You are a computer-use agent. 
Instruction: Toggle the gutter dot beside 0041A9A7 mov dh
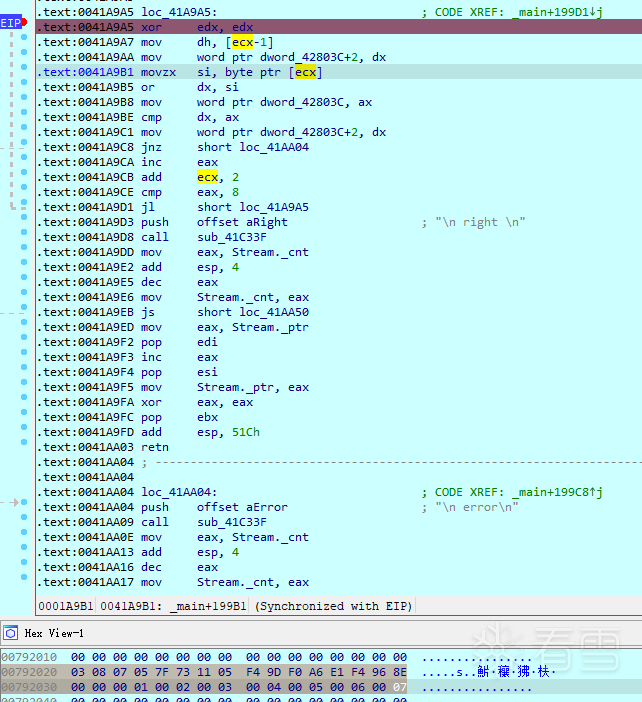click(24, 37)
